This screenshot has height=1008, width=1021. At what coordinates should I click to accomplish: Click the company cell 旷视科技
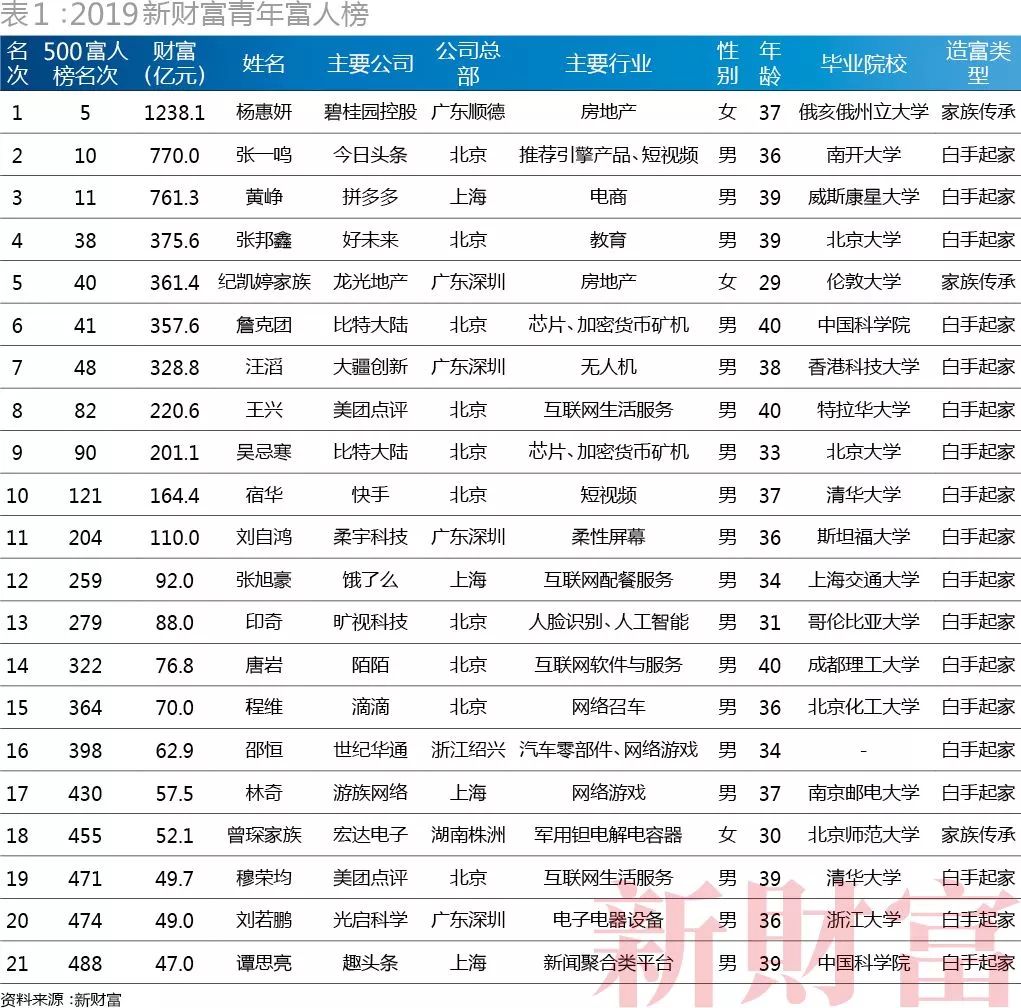coord(371,622)
